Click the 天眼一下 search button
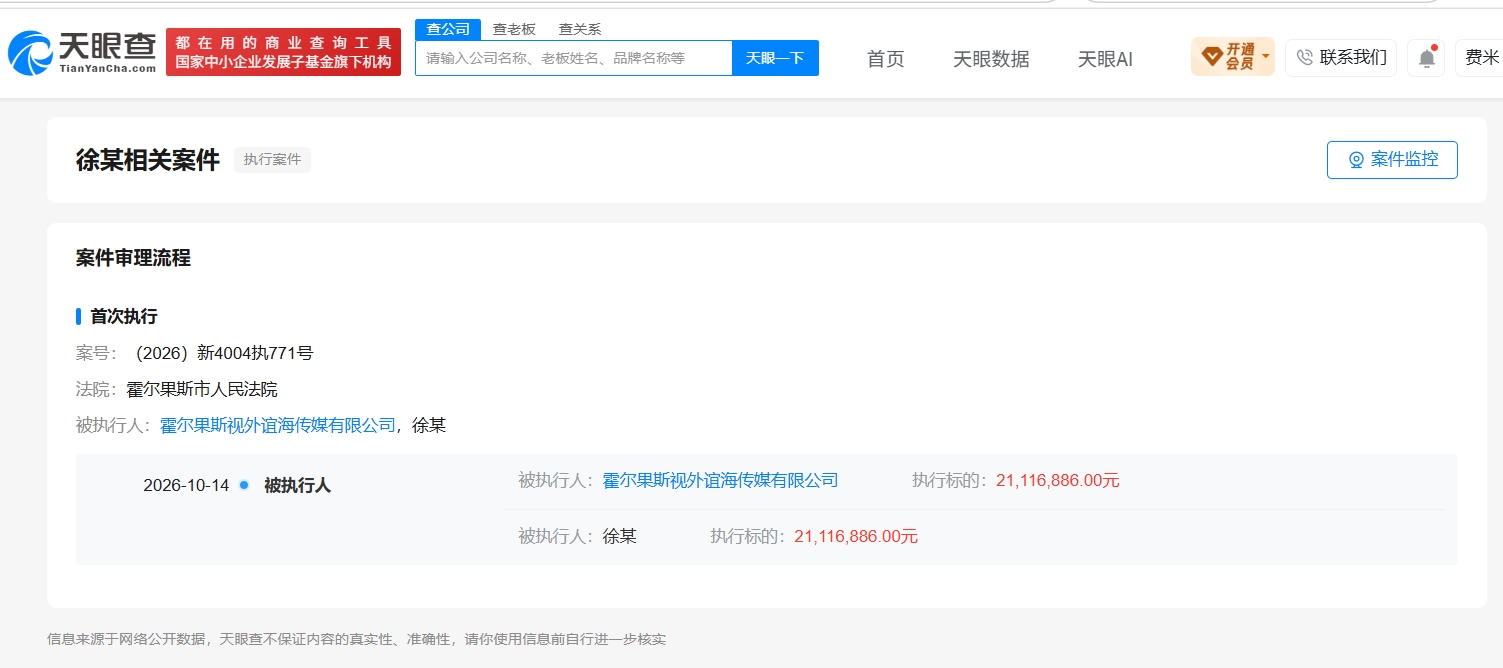The width and height of the screenshot is (1503, 668). (775, 58)
